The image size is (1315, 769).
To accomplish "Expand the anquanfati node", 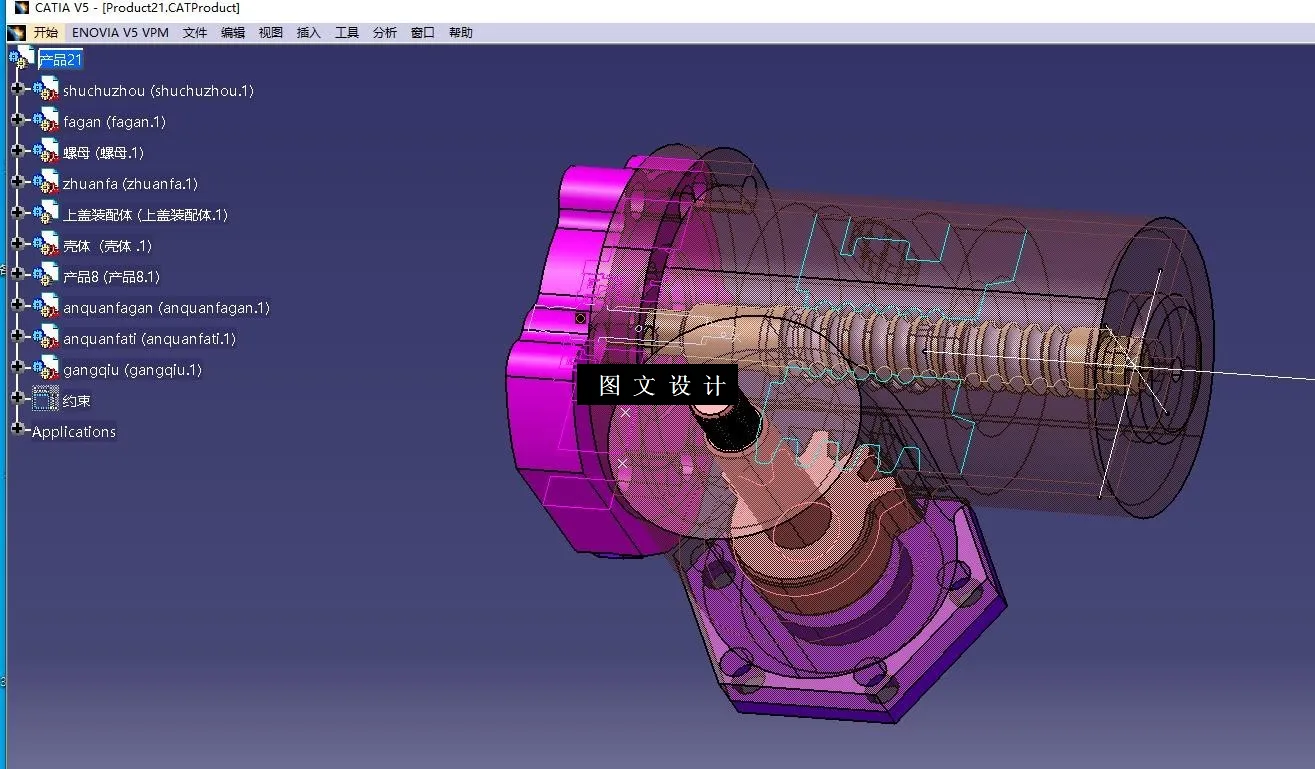I will point(16,338).
